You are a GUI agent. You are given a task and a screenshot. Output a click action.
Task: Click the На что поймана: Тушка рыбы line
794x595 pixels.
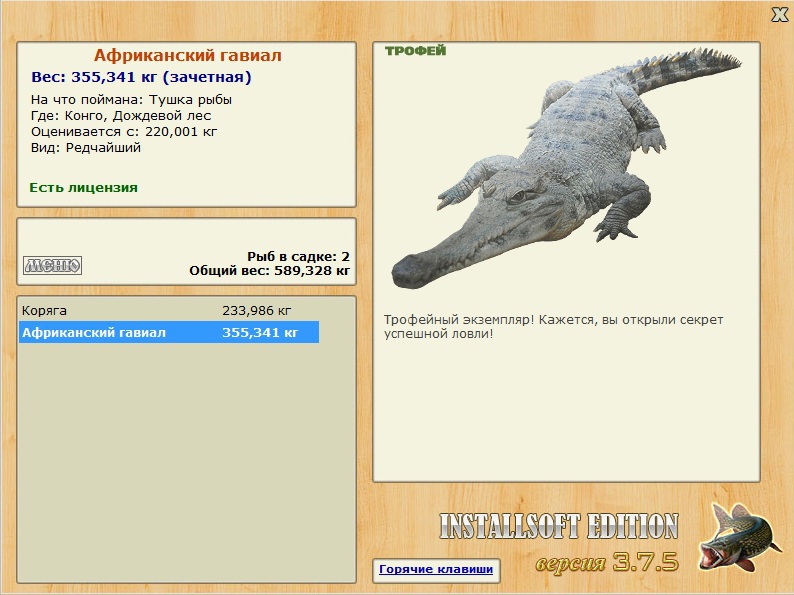pyautogui.click(x=132, y=100)
